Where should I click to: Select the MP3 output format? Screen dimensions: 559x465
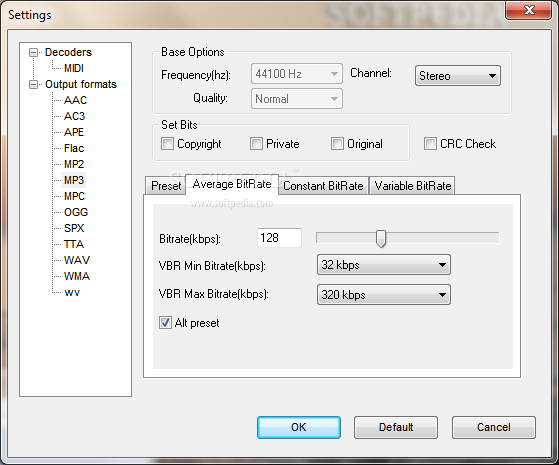click(74, 180)
